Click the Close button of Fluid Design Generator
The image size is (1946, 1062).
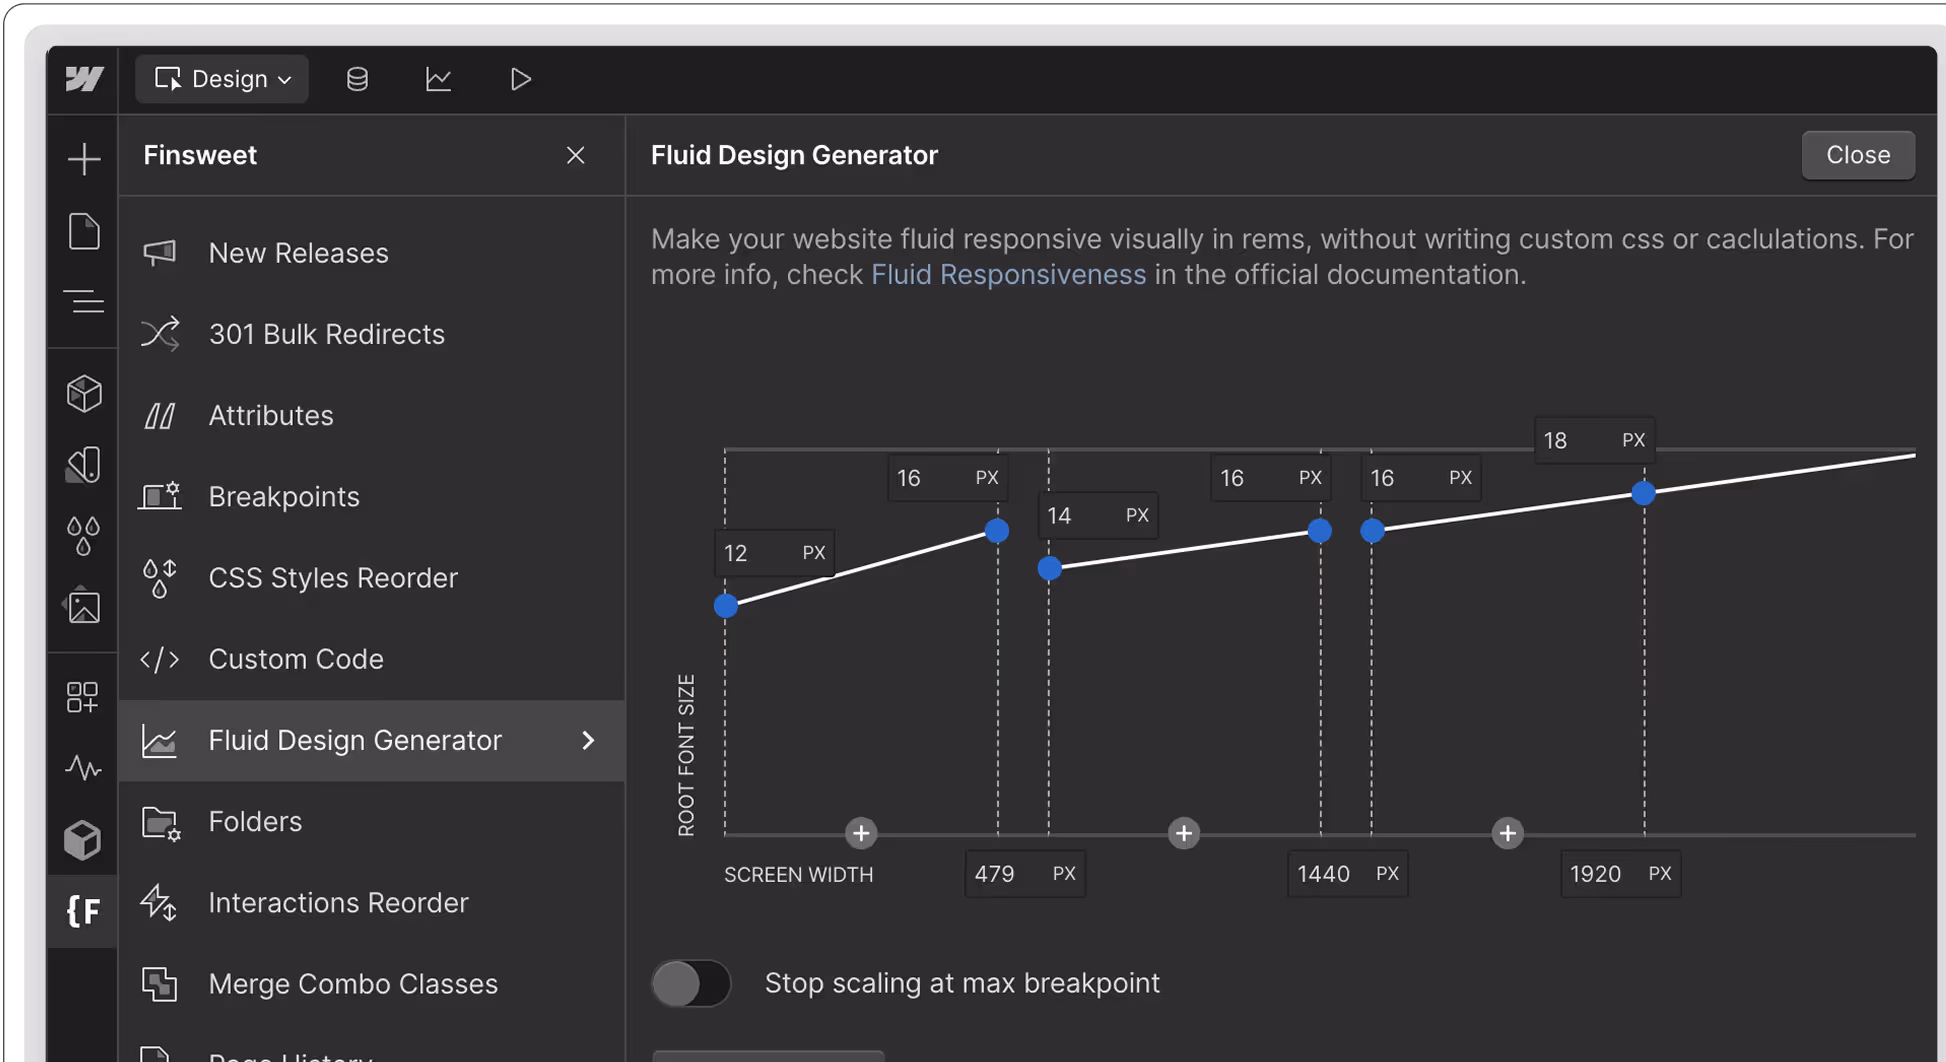pyautogui.click(x=1858, y=155)
